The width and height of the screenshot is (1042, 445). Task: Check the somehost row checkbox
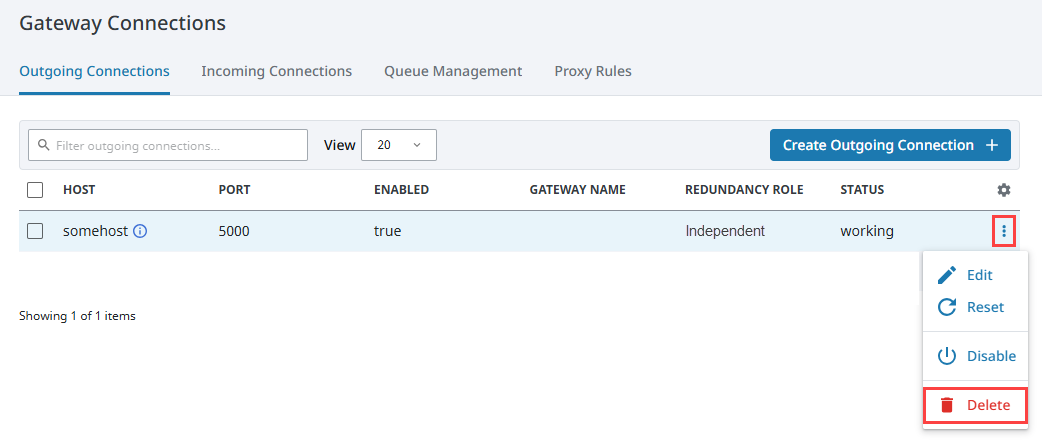[35, 231]
